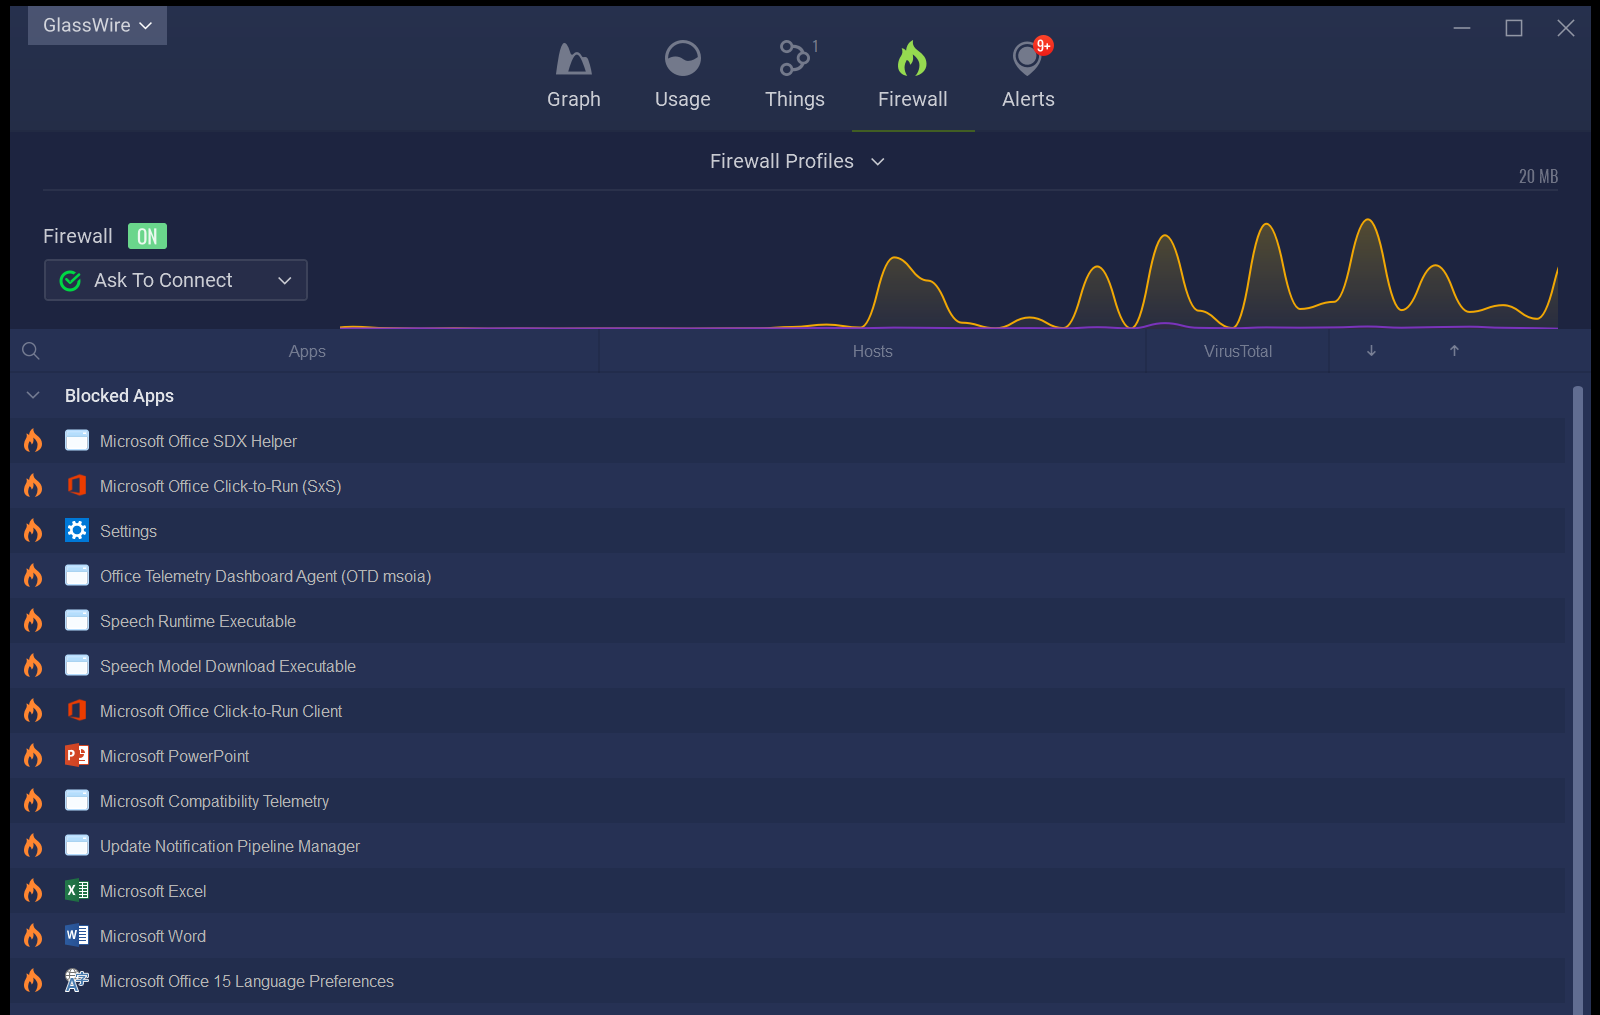Click the Update Notification Pipeline Manager icon
The image size is (1600, 1015).
pos(77,845)
